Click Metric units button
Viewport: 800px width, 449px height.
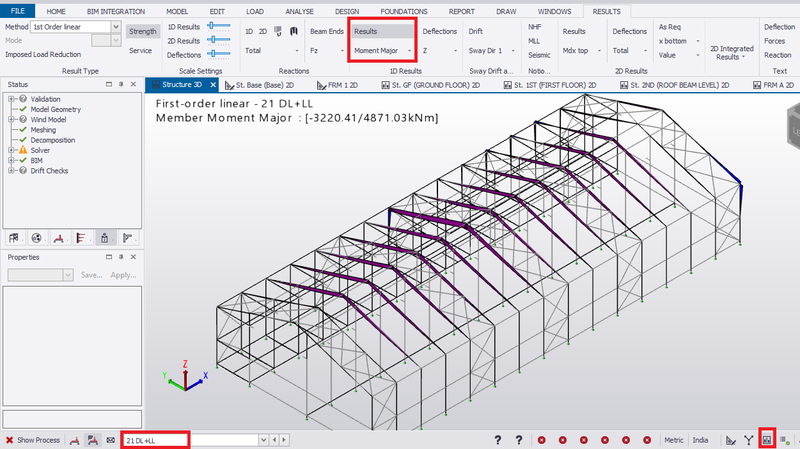click(673, 440)
